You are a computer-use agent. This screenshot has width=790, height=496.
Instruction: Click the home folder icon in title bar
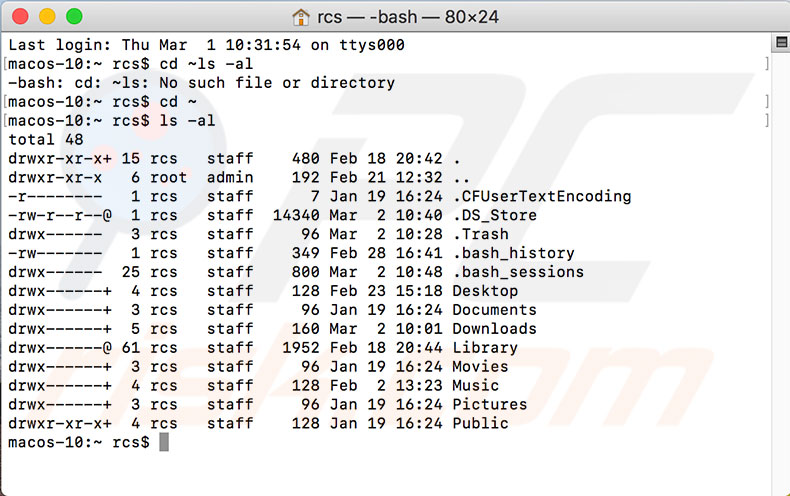pyautogui.click(x=301, y=17)
